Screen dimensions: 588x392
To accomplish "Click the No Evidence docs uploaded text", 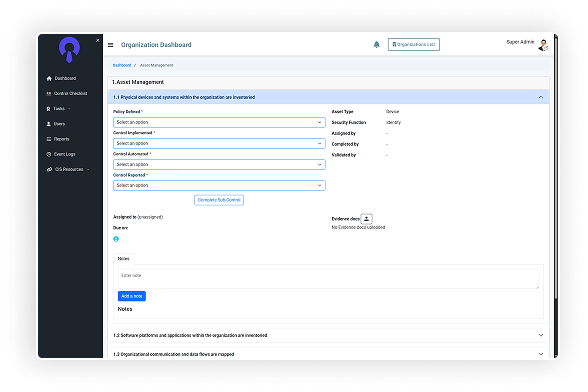I will 358,227.
